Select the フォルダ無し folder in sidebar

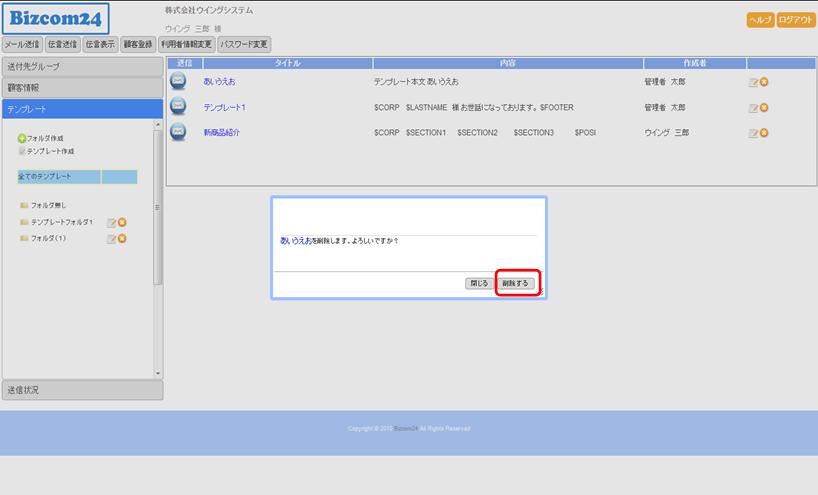point(47,205)
